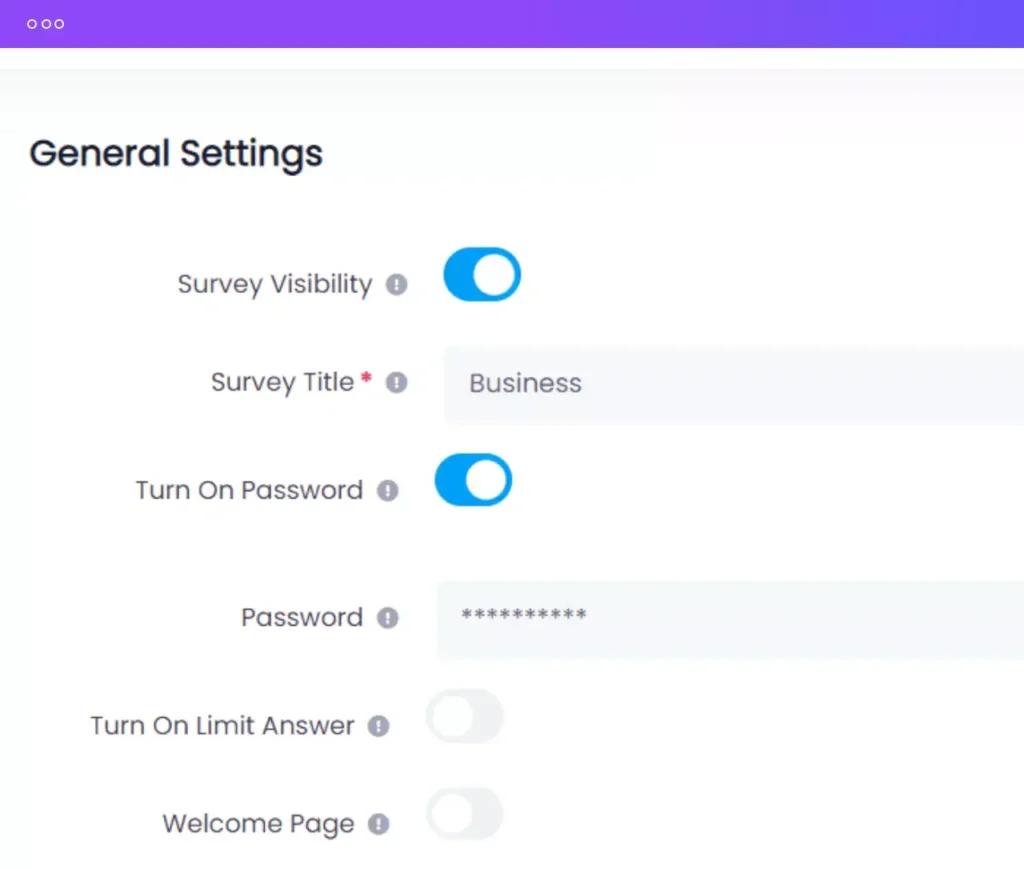Click the third dot in the purple header
Screen dimensions: 1024x869
[x=59, y=23]
